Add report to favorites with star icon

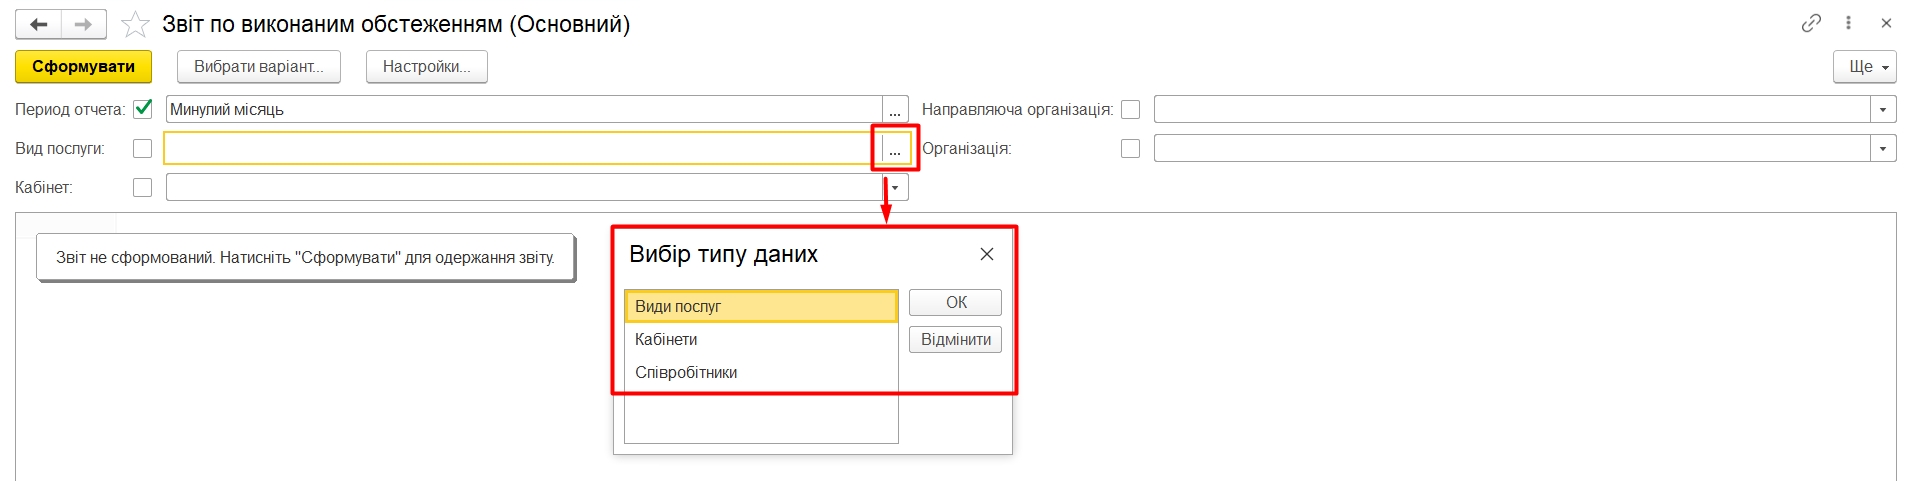click(135, 24)
